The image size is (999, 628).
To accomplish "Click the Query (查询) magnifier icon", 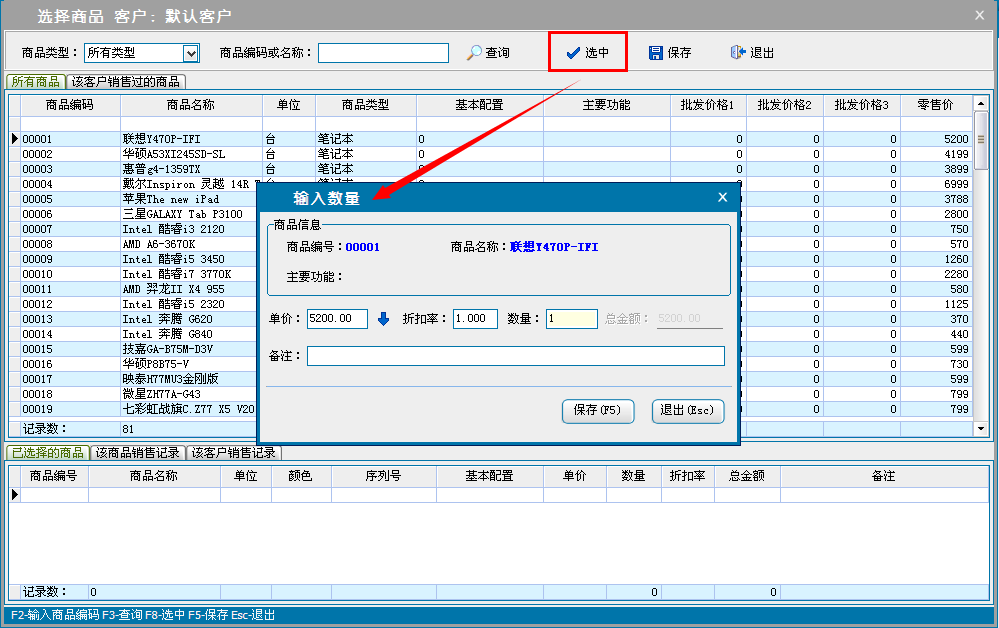I will [x=475, y=53].
